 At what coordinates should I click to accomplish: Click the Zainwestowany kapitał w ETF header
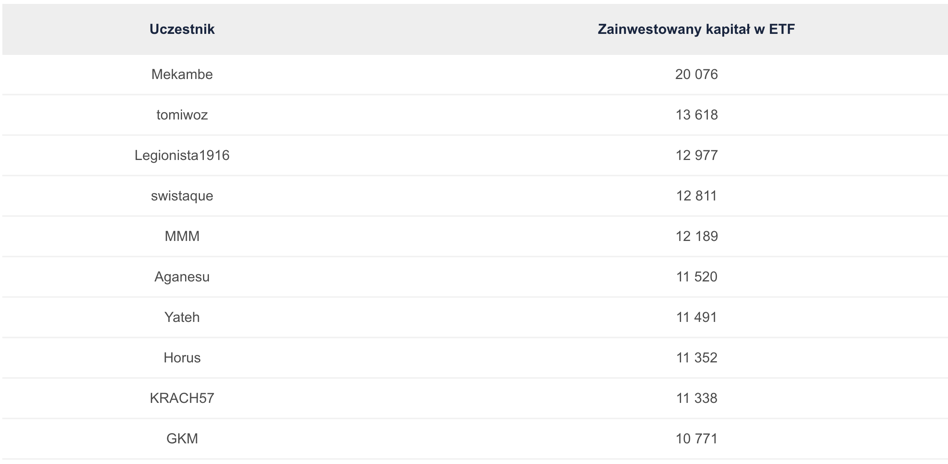pyautogui.click(x=696, y=29)
